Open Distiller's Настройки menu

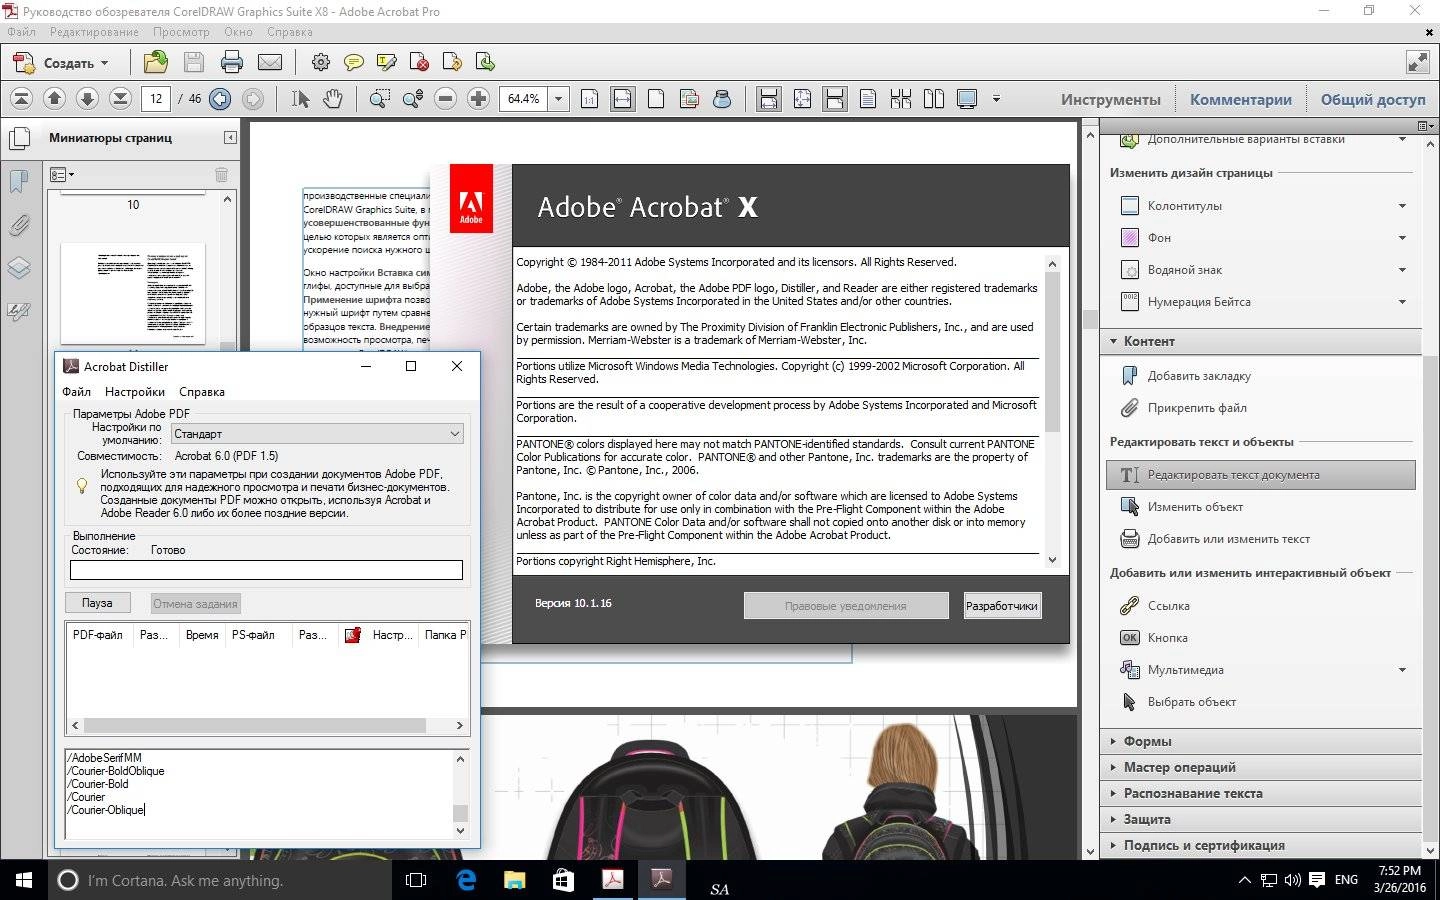point(135,392)
